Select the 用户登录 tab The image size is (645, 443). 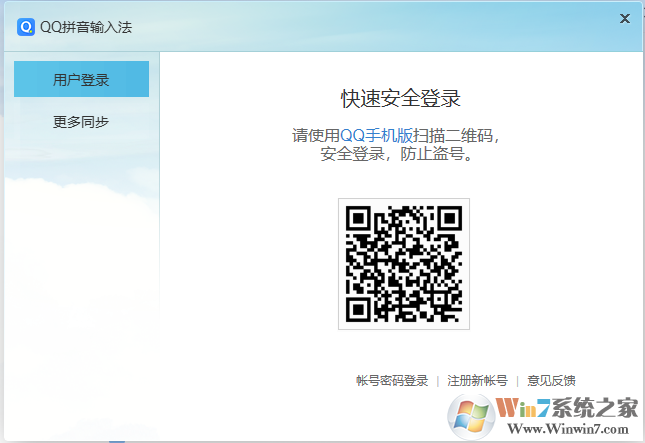81,79
